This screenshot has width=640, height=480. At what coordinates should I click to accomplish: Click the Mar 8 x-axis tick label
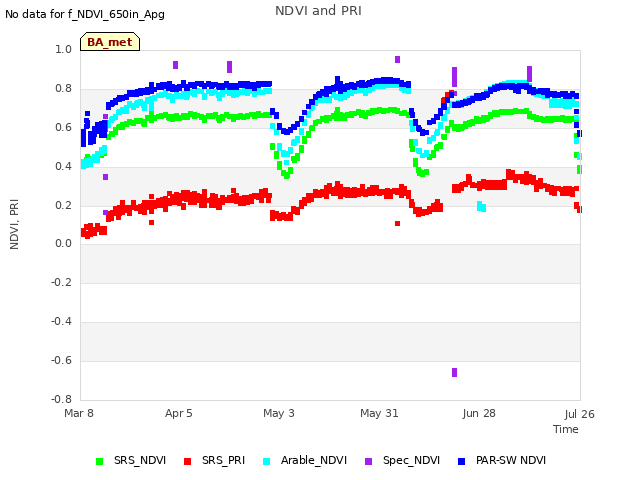[x=79, y=413]
